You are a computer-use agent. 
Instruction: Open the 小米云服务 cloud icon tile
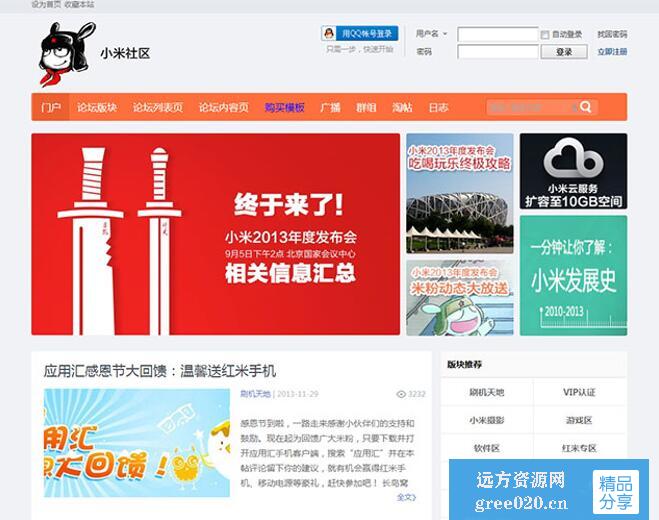point(573,171)
